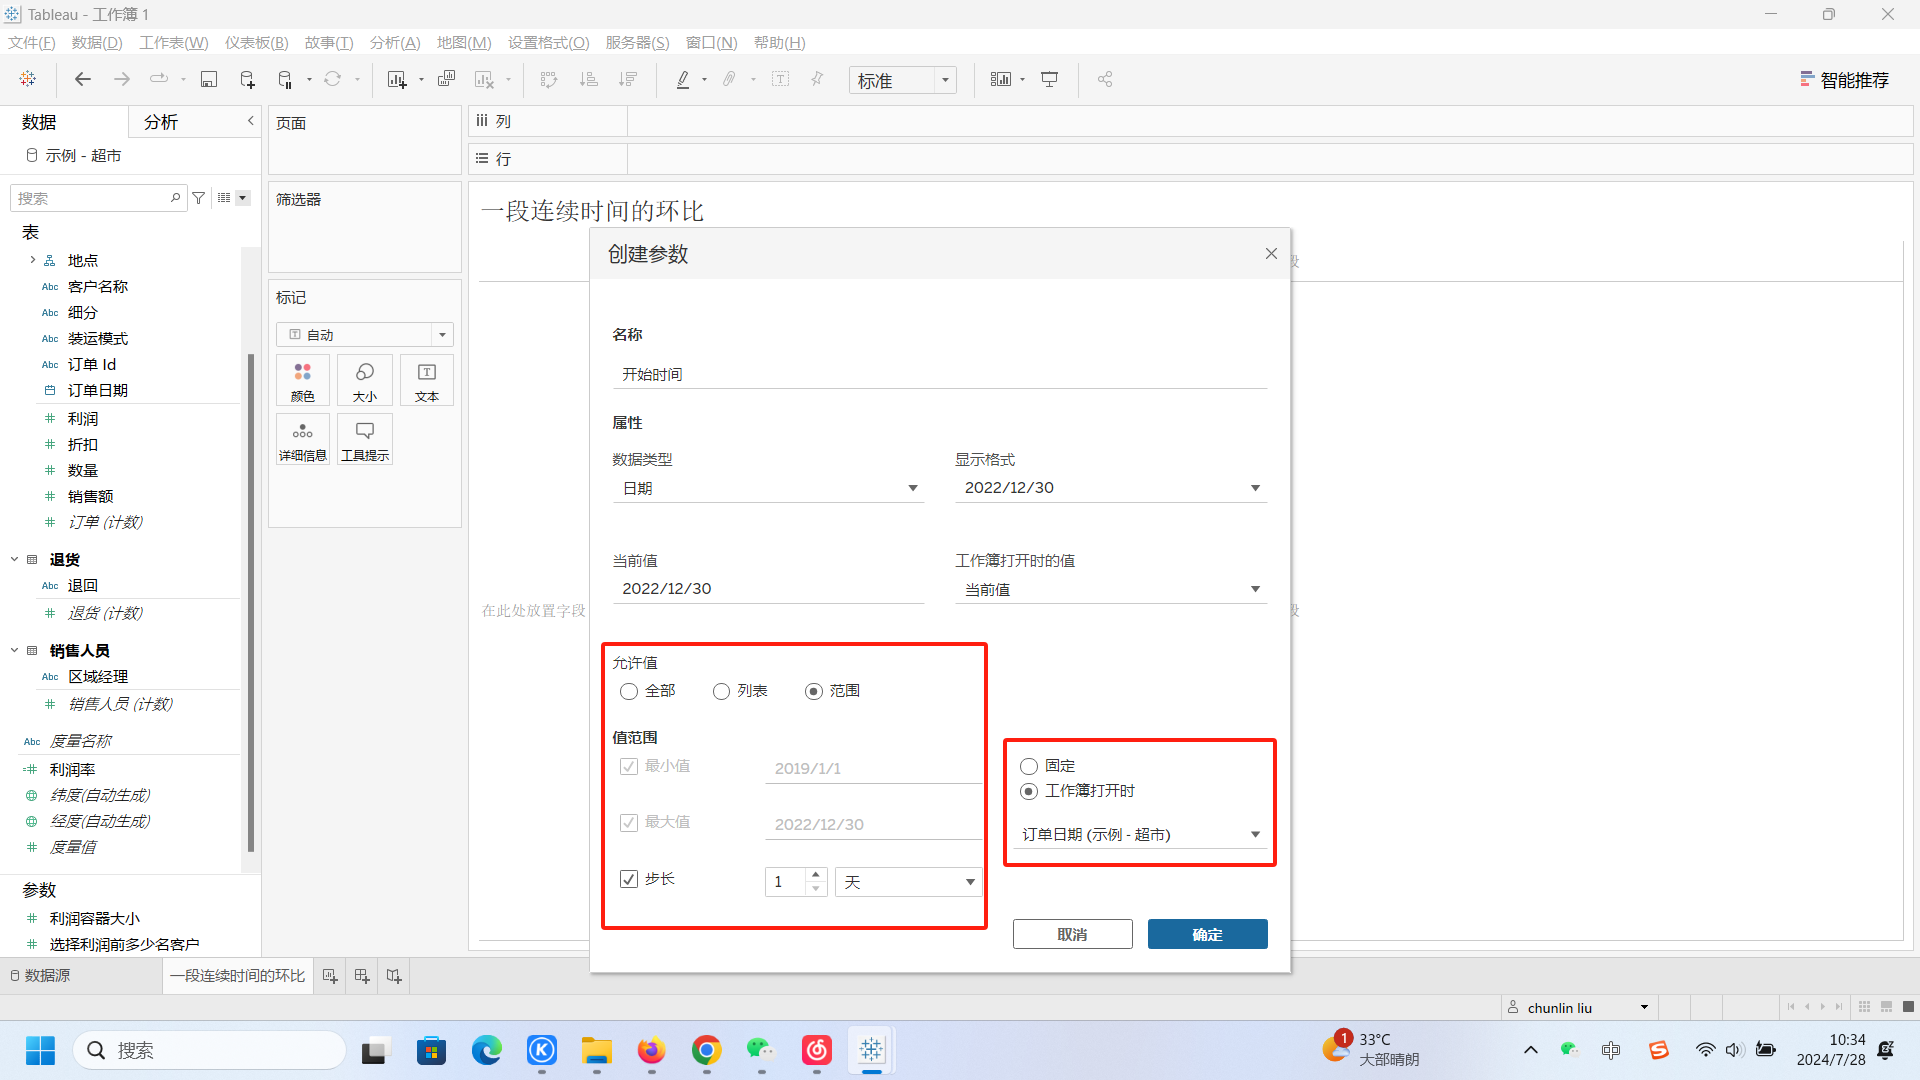Click the 详细信息 (Detail) mark card

(302, 439)
